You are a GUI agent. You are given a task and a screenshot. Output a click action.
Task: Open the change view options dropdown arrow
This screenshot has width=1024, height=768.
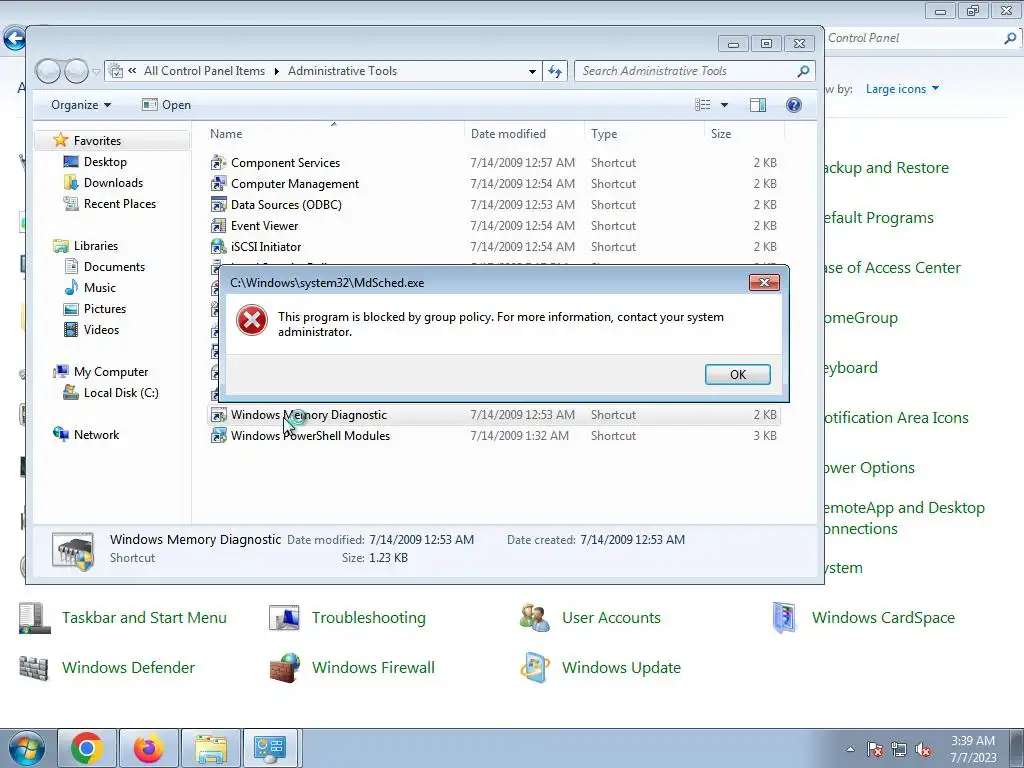(x=724, y=105)
